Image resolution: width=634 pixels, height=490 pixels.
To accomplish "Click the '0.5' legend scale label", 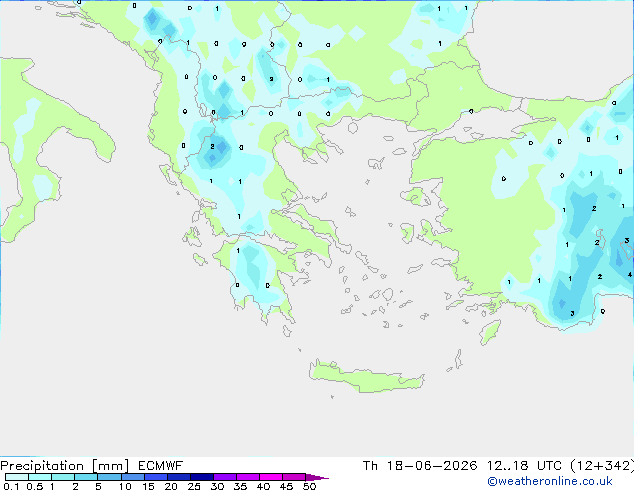I will (x=35, y=486).
